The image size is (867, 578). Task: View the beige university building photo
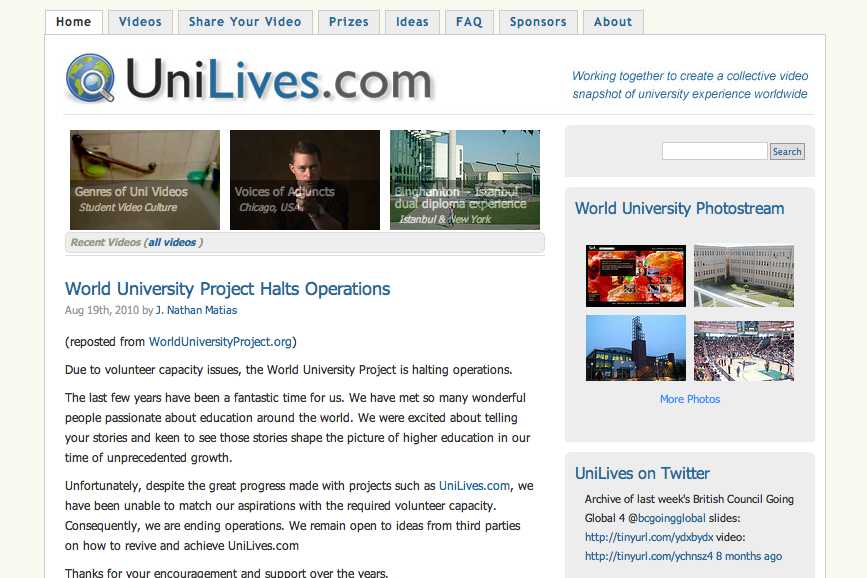point(744,276)
